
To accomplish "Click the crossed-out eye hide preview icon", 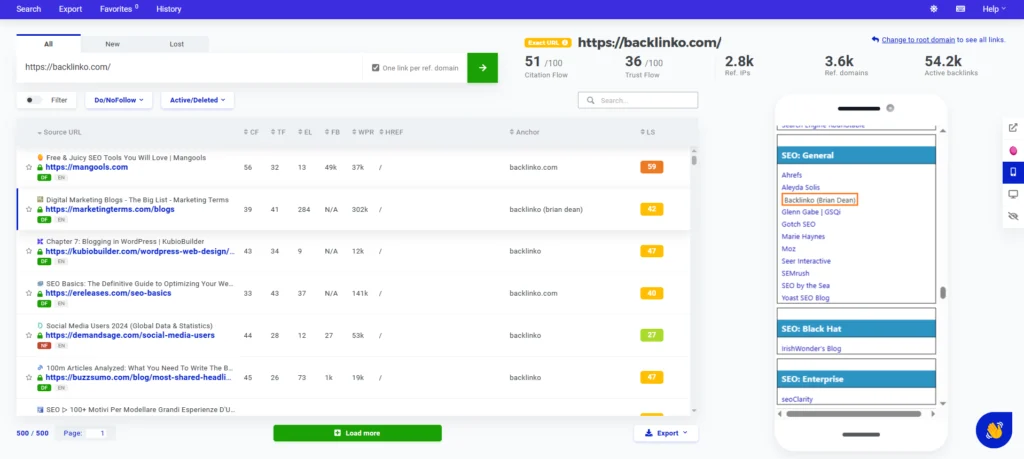I will point(1013,216).
